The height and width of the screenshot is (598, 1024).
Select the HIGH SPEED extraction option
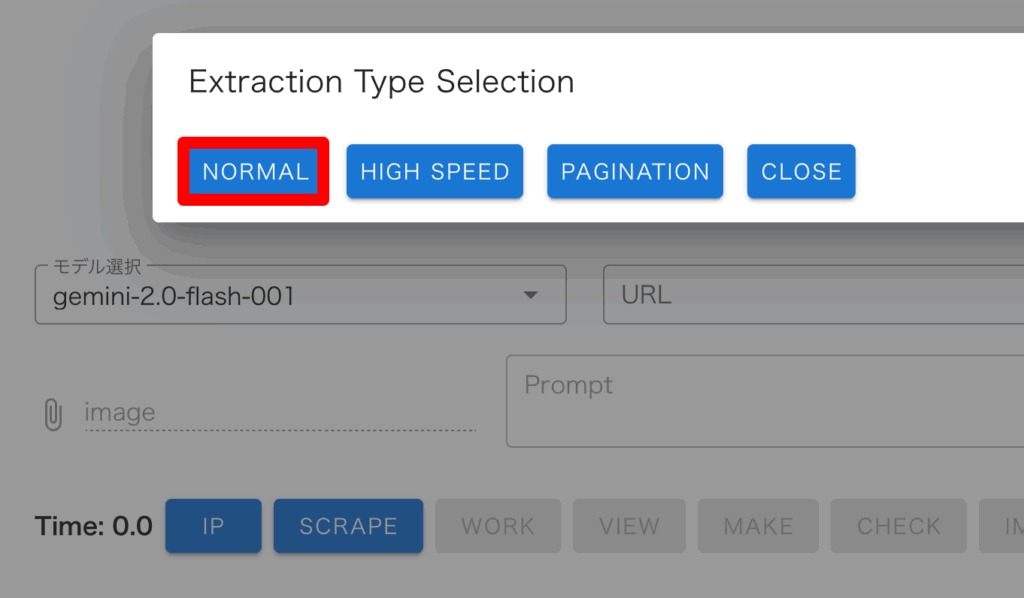(x=434, y=172)
